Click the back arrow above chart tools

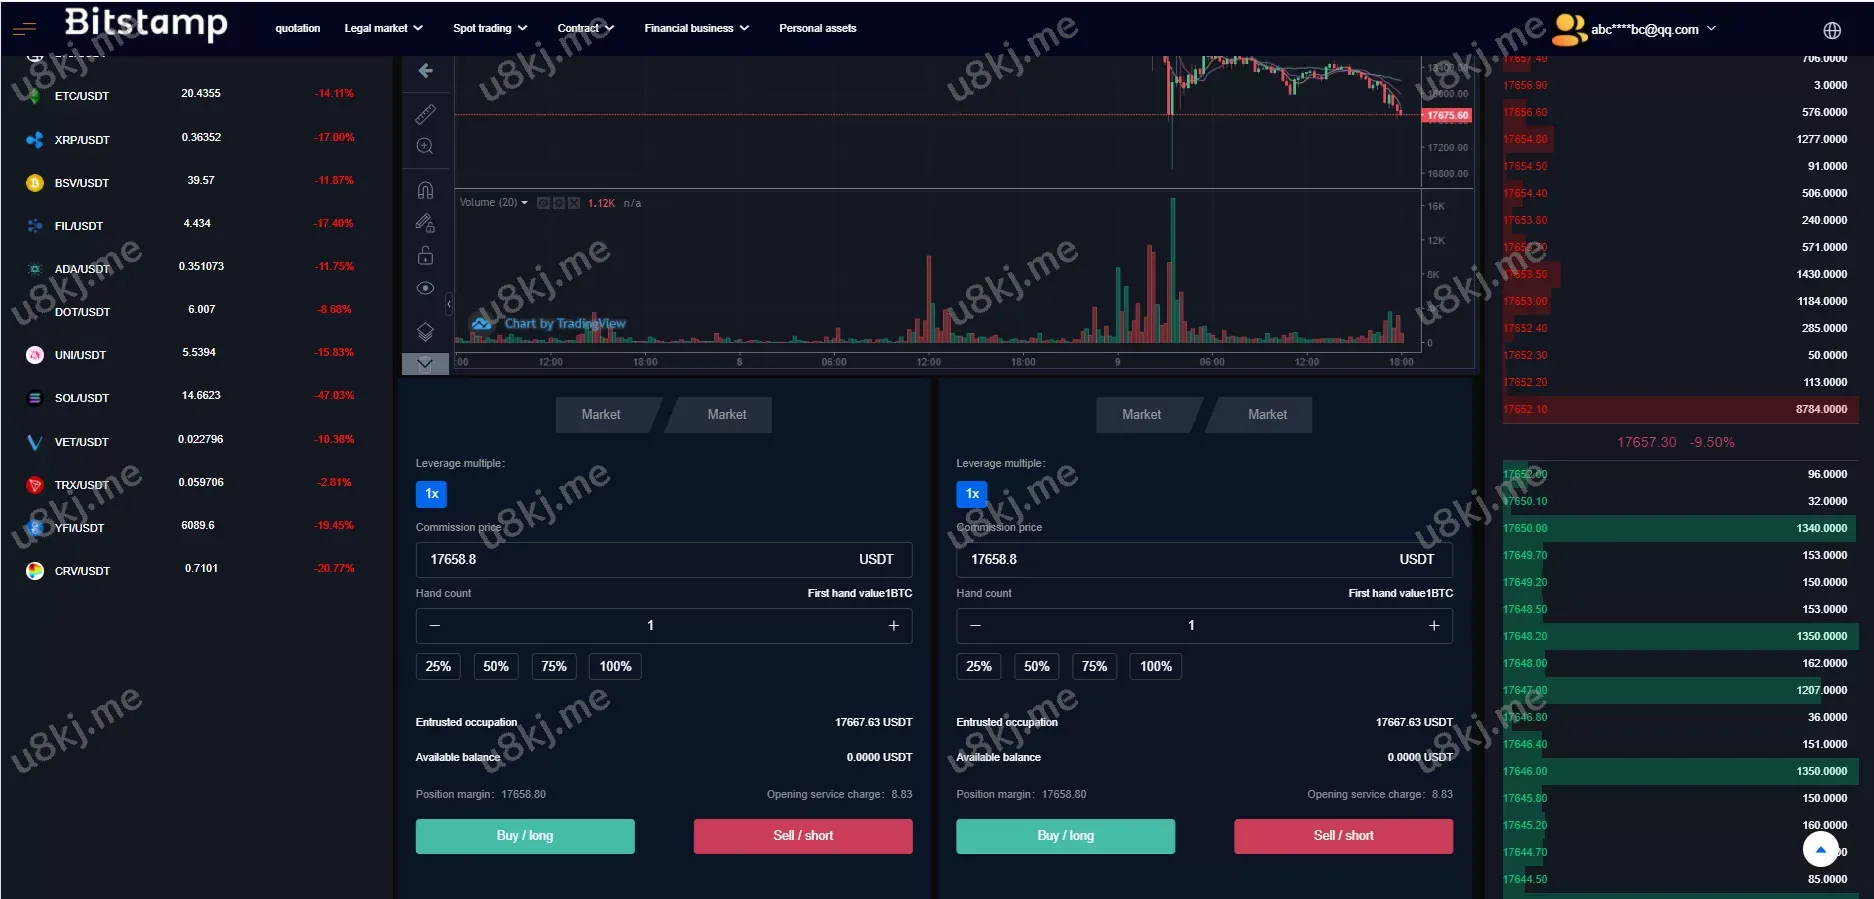[425, 70]
